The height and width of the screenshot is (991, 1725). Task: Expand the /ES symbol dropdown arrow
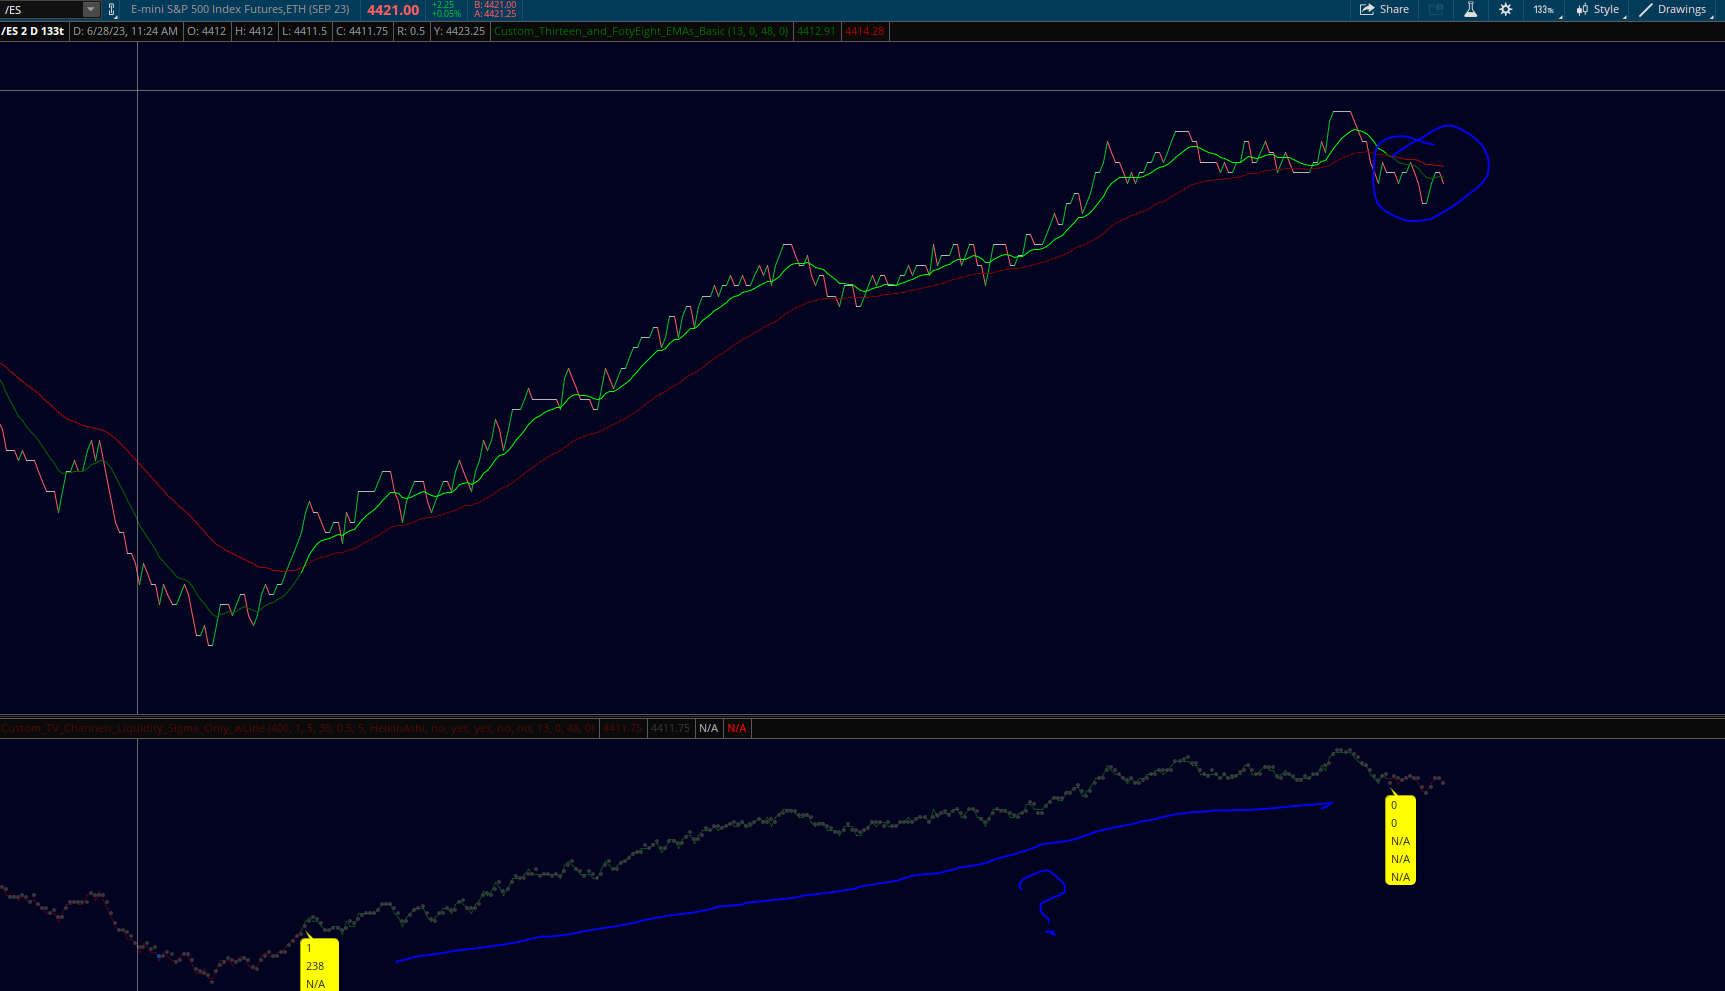[90, 10]
